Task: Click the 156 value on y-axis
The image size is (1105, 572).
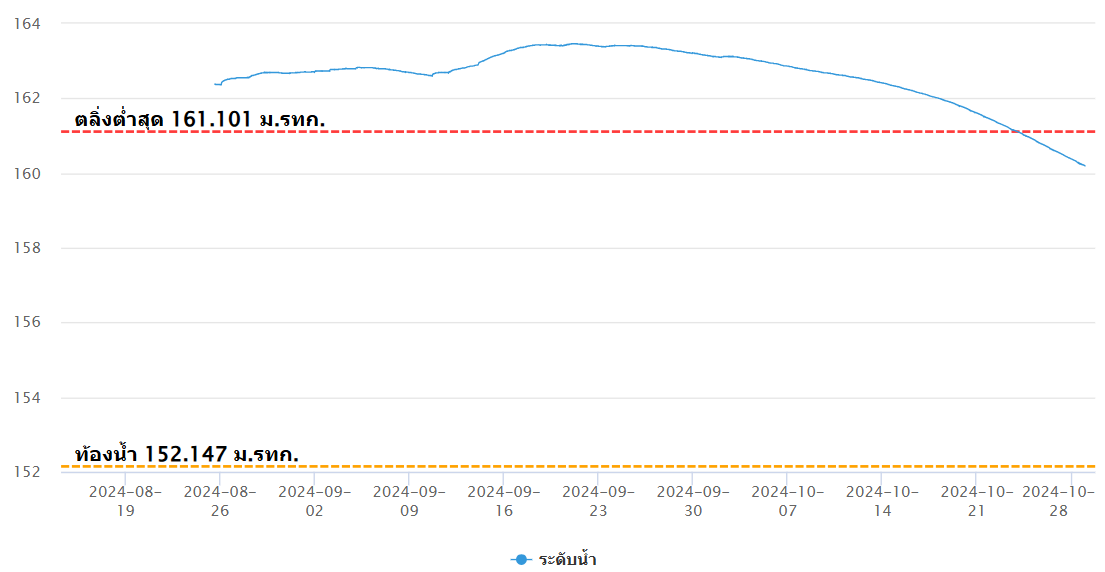Action: pos(27,323)
